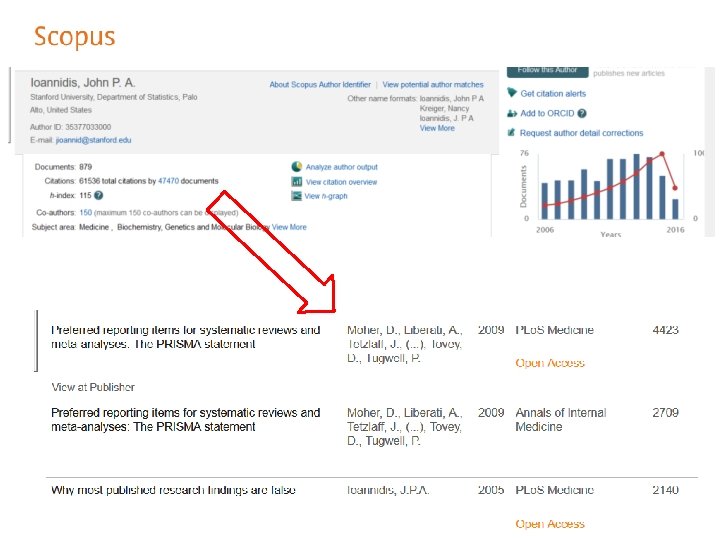Viewport: 720px width, 540px height.
Task: Click the Add to ORCID help icon
Action: (582, 113)
